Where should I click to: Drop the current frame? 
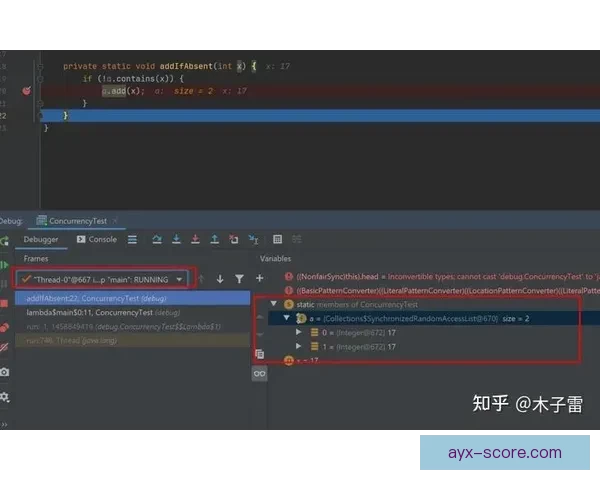coord(233,240)
